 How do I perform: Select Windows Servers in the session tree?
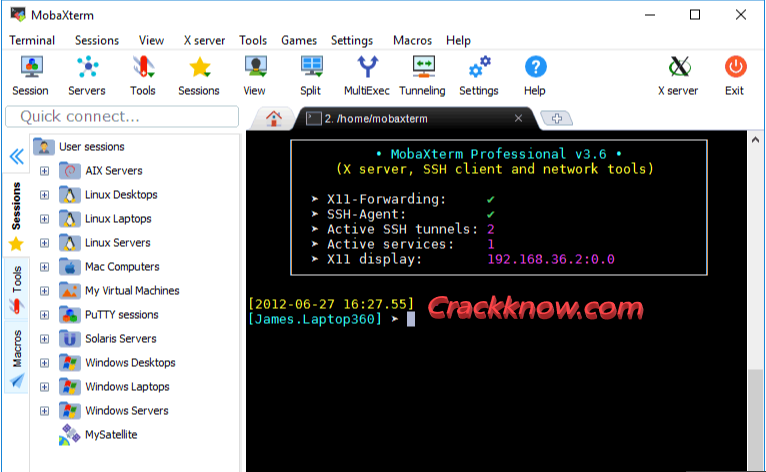(x=127, y=410)
